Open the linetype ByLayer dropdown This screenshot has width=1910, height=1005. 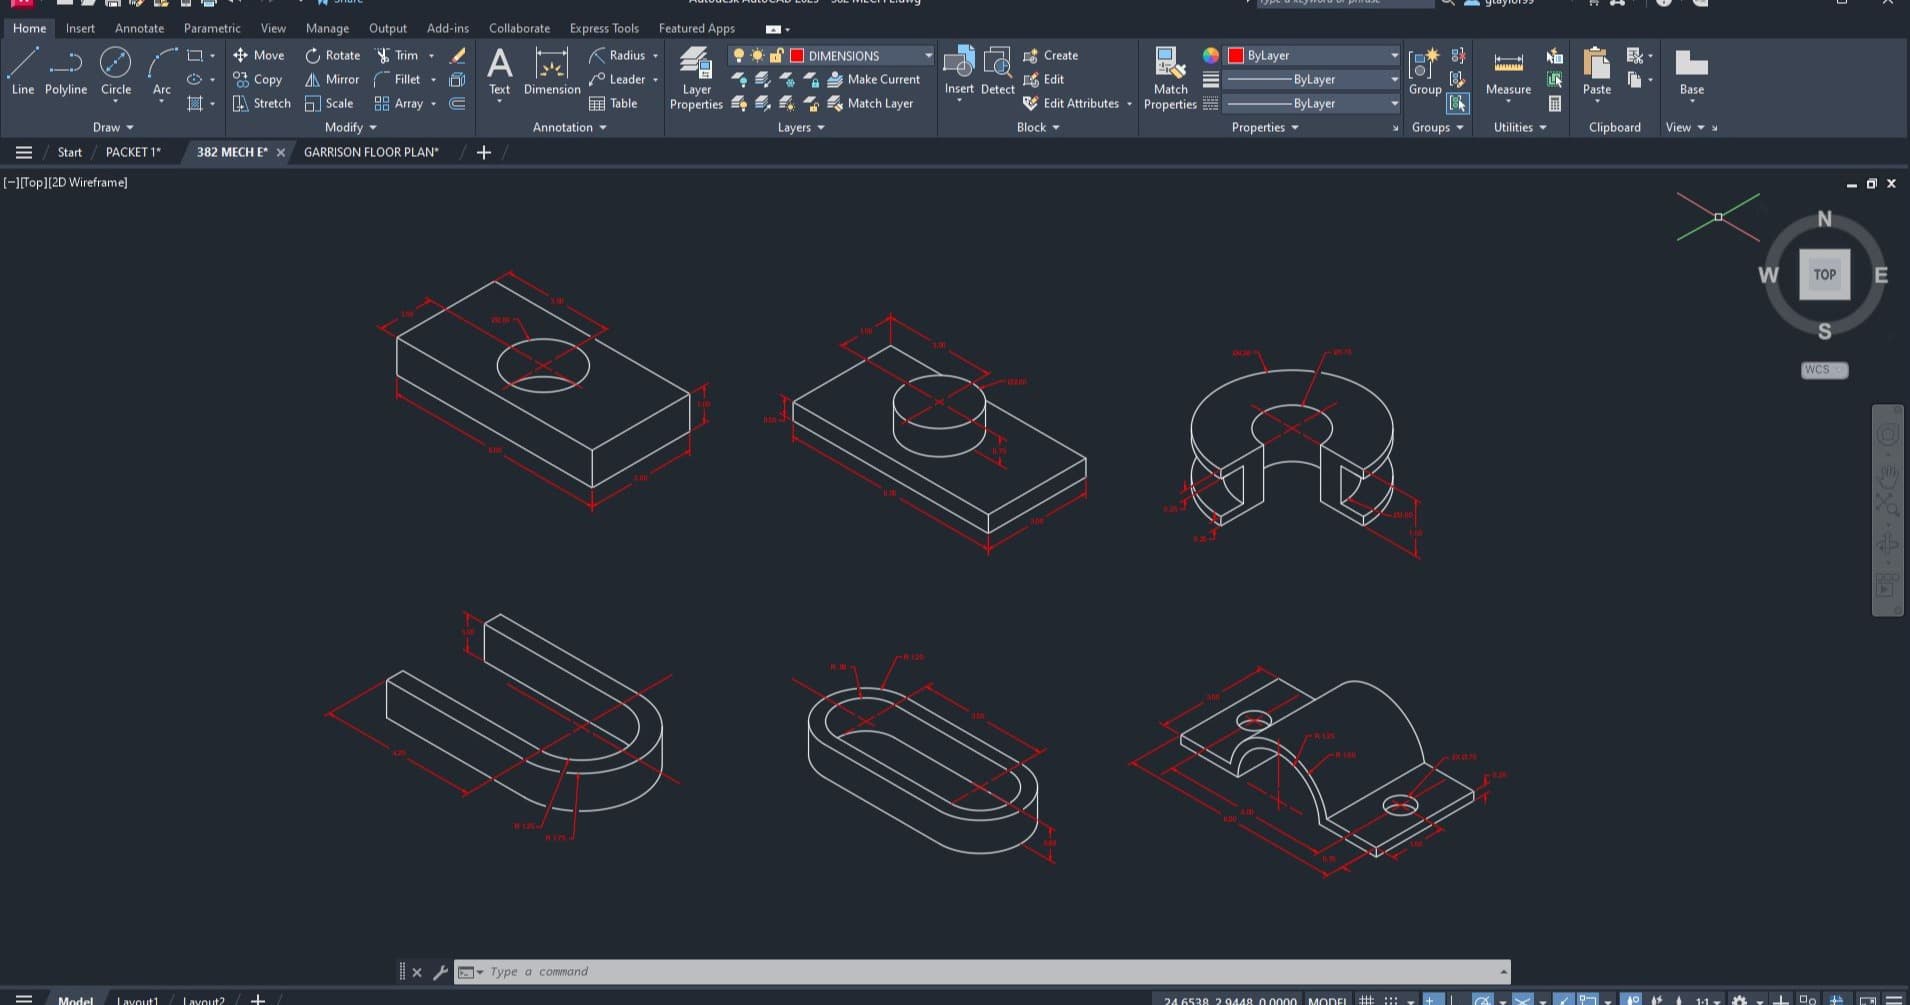click(1394, 103)
